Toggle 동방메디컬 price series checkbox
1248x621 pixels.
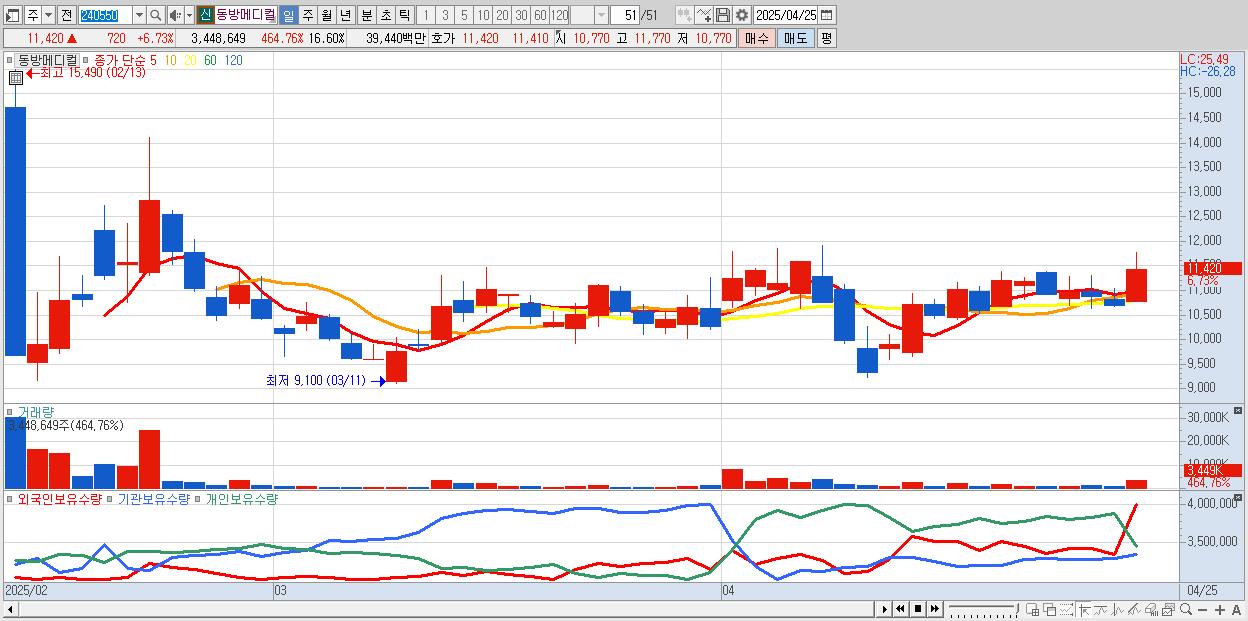11,60
